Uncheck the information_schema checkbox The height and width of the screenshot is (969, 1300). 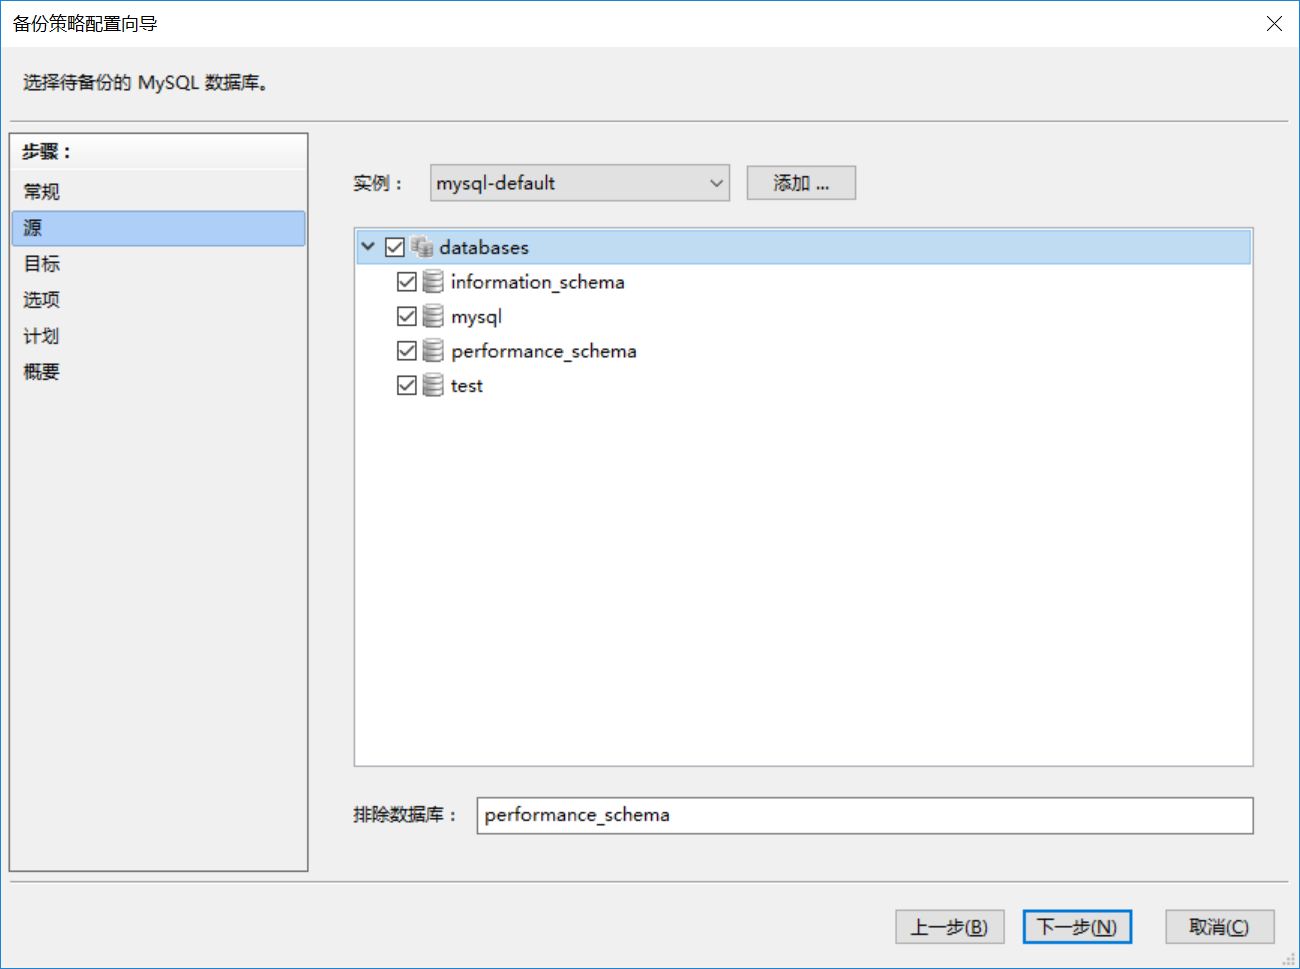click(x=407, y=282)
